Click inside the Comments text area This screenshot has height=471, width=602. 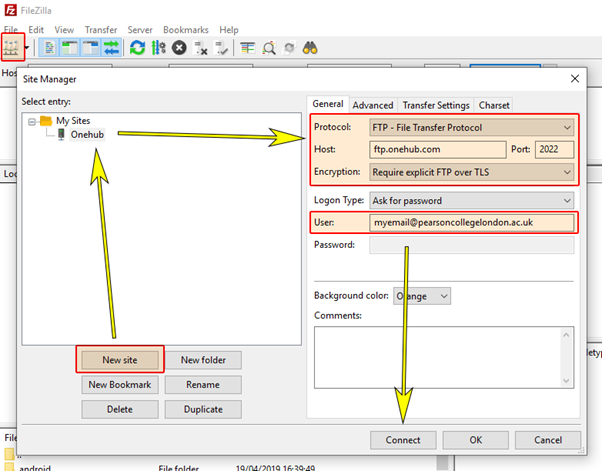click(x=438, y=357)
